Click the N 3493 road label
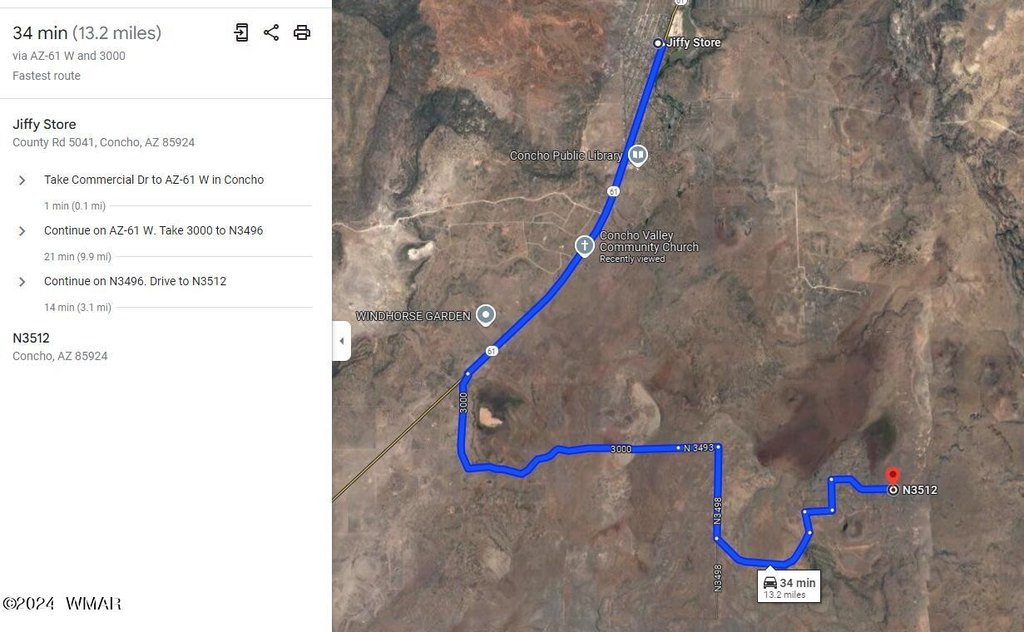This screenshot has height=632, width=1024. coord(698,448)
